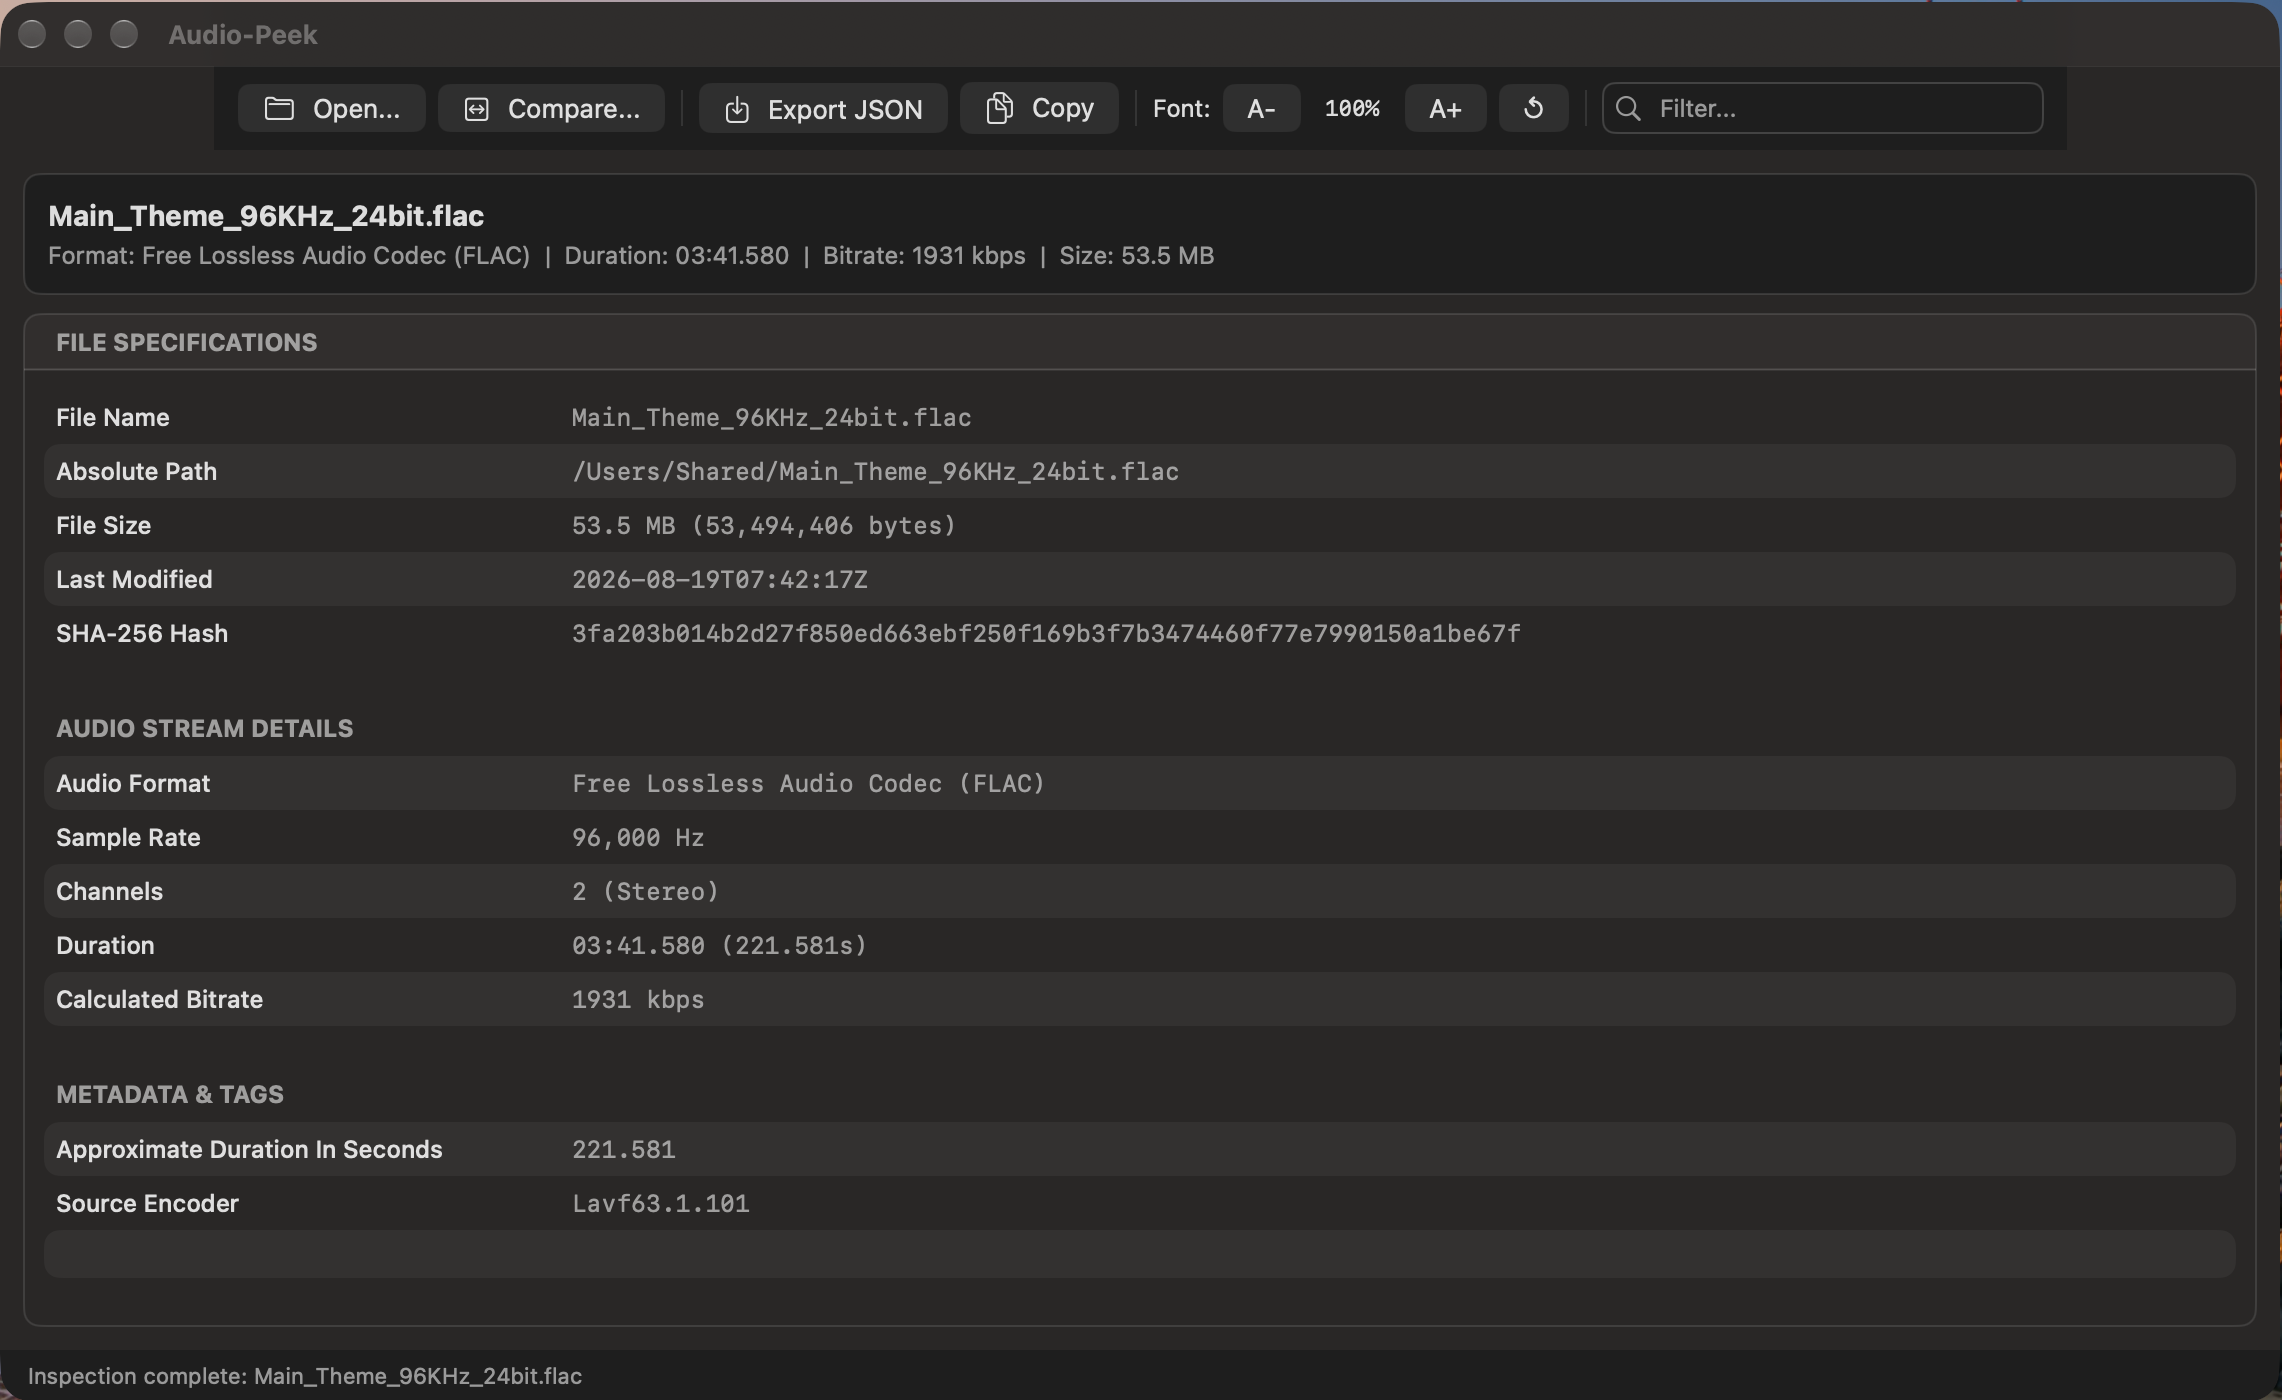2282x1400 pixels.
Task: Decrease font size with A- button
Action: [1261, 108]
